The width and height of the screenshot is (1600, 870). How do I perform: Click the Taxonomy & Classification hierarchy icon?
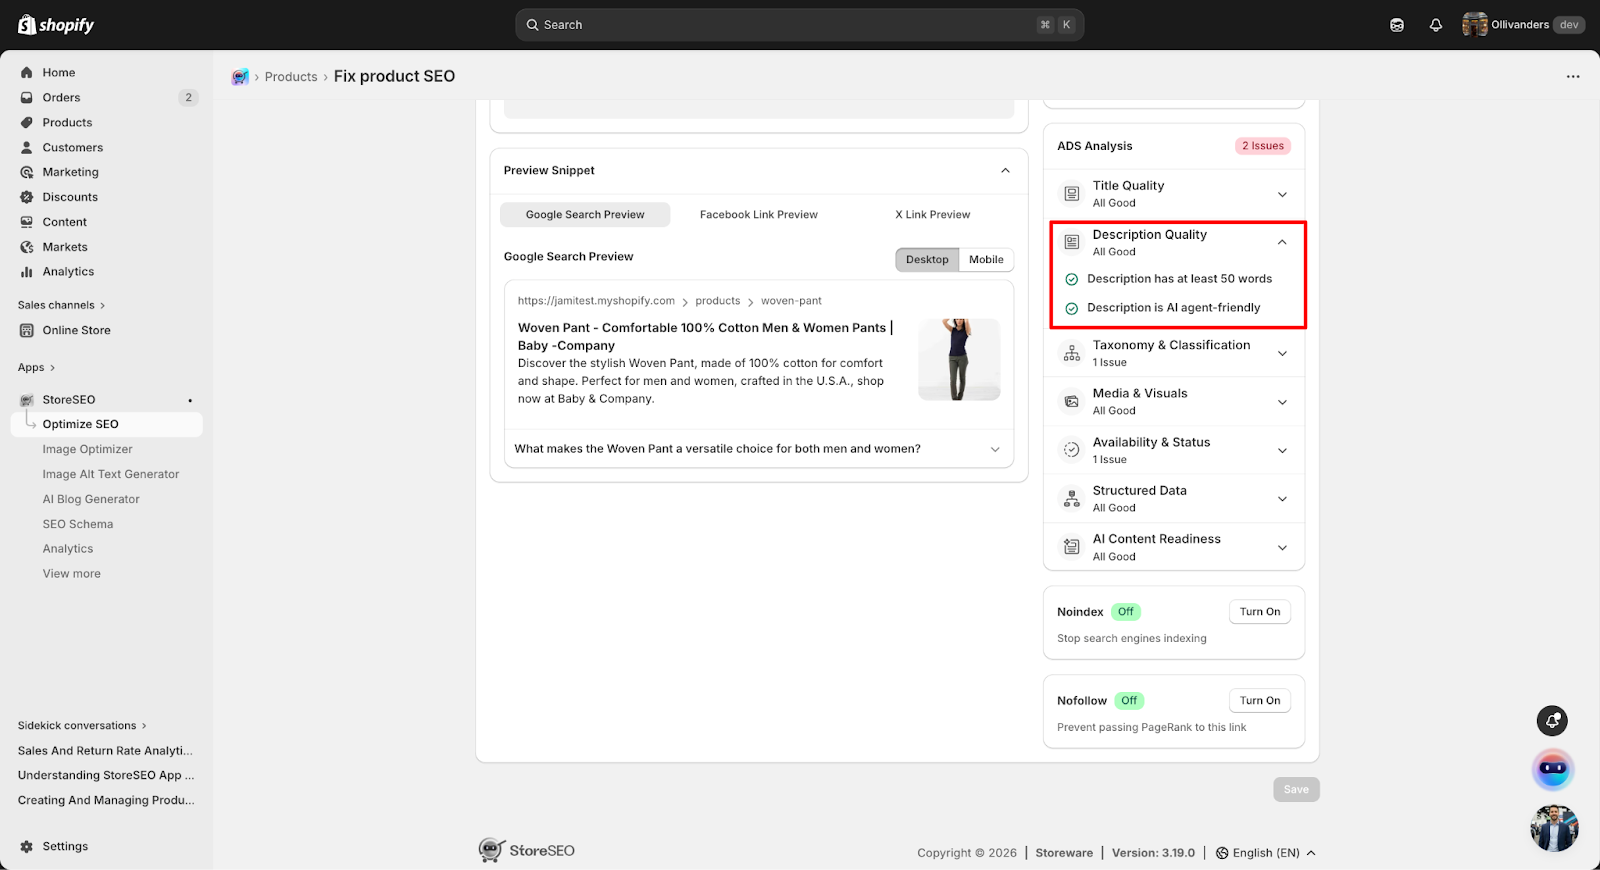point(1072,353)
